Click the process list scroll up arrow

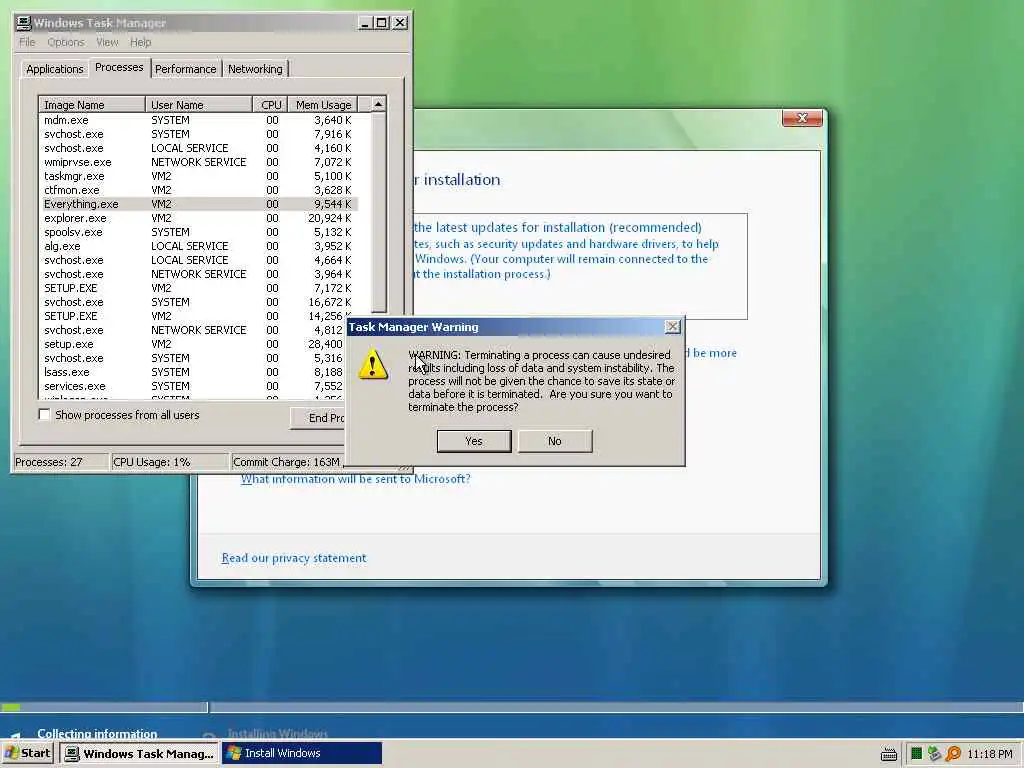click(x=378, y=104)
